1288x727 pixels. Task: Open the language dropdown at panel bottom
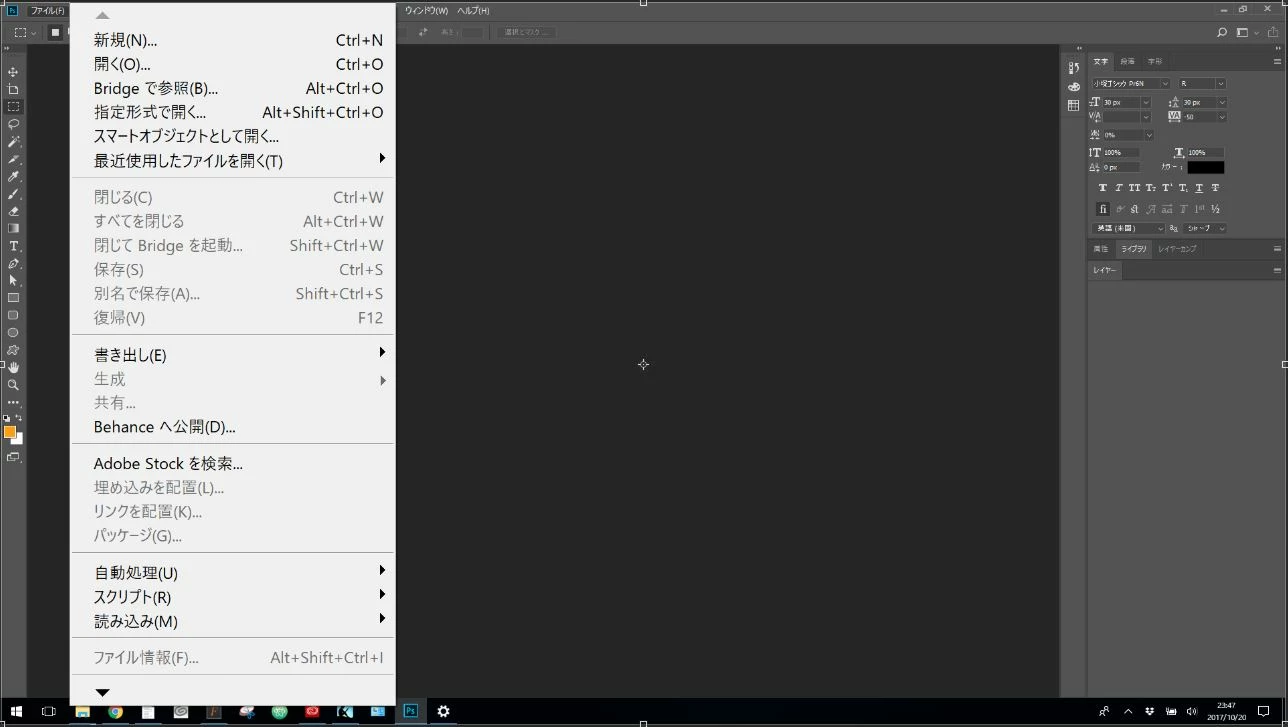pos(1128,228)
